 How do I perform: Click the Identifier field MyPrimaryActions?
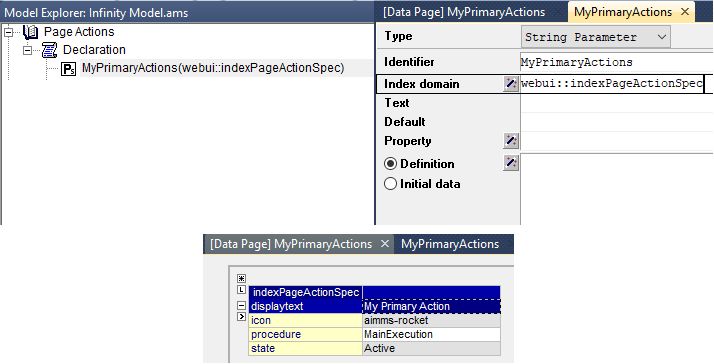pos(617,62)
